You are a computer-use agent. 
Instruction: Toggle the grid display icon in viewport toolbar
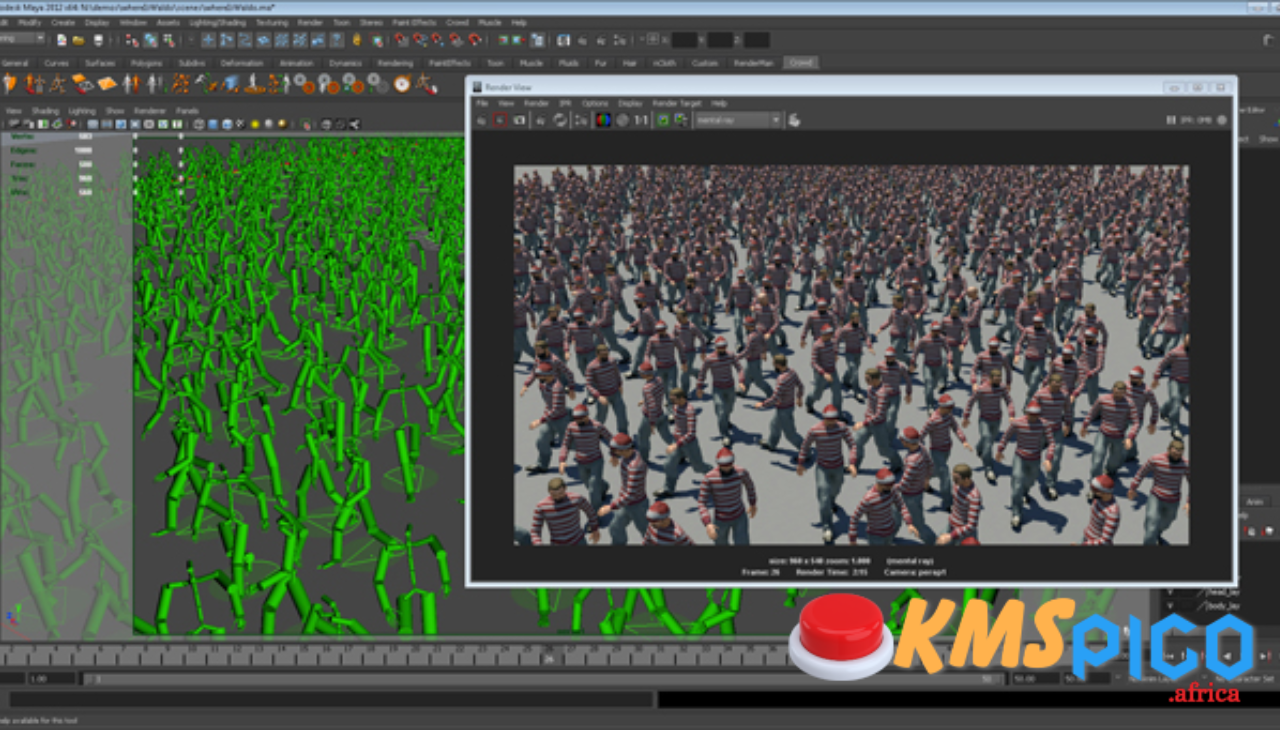pos(93,124)
